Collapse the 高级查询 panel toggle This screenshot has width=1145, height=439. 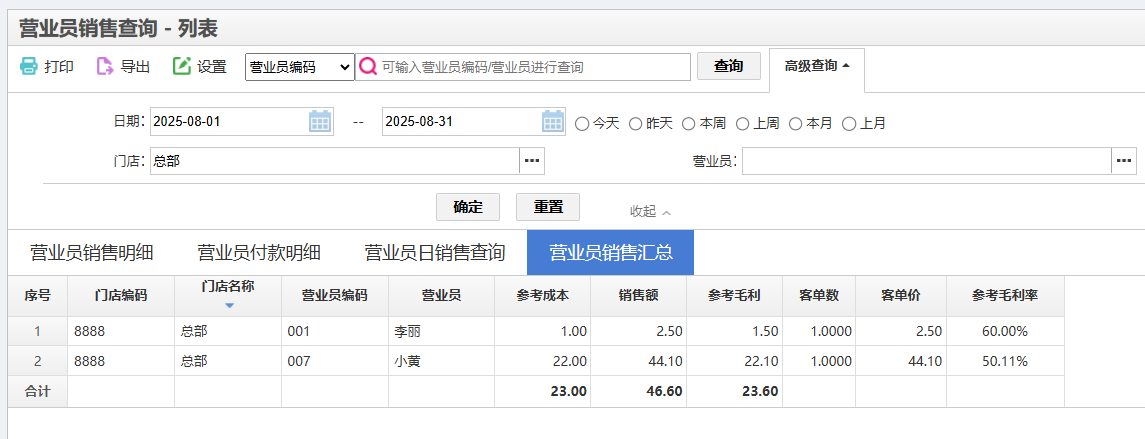click(816, 67)
